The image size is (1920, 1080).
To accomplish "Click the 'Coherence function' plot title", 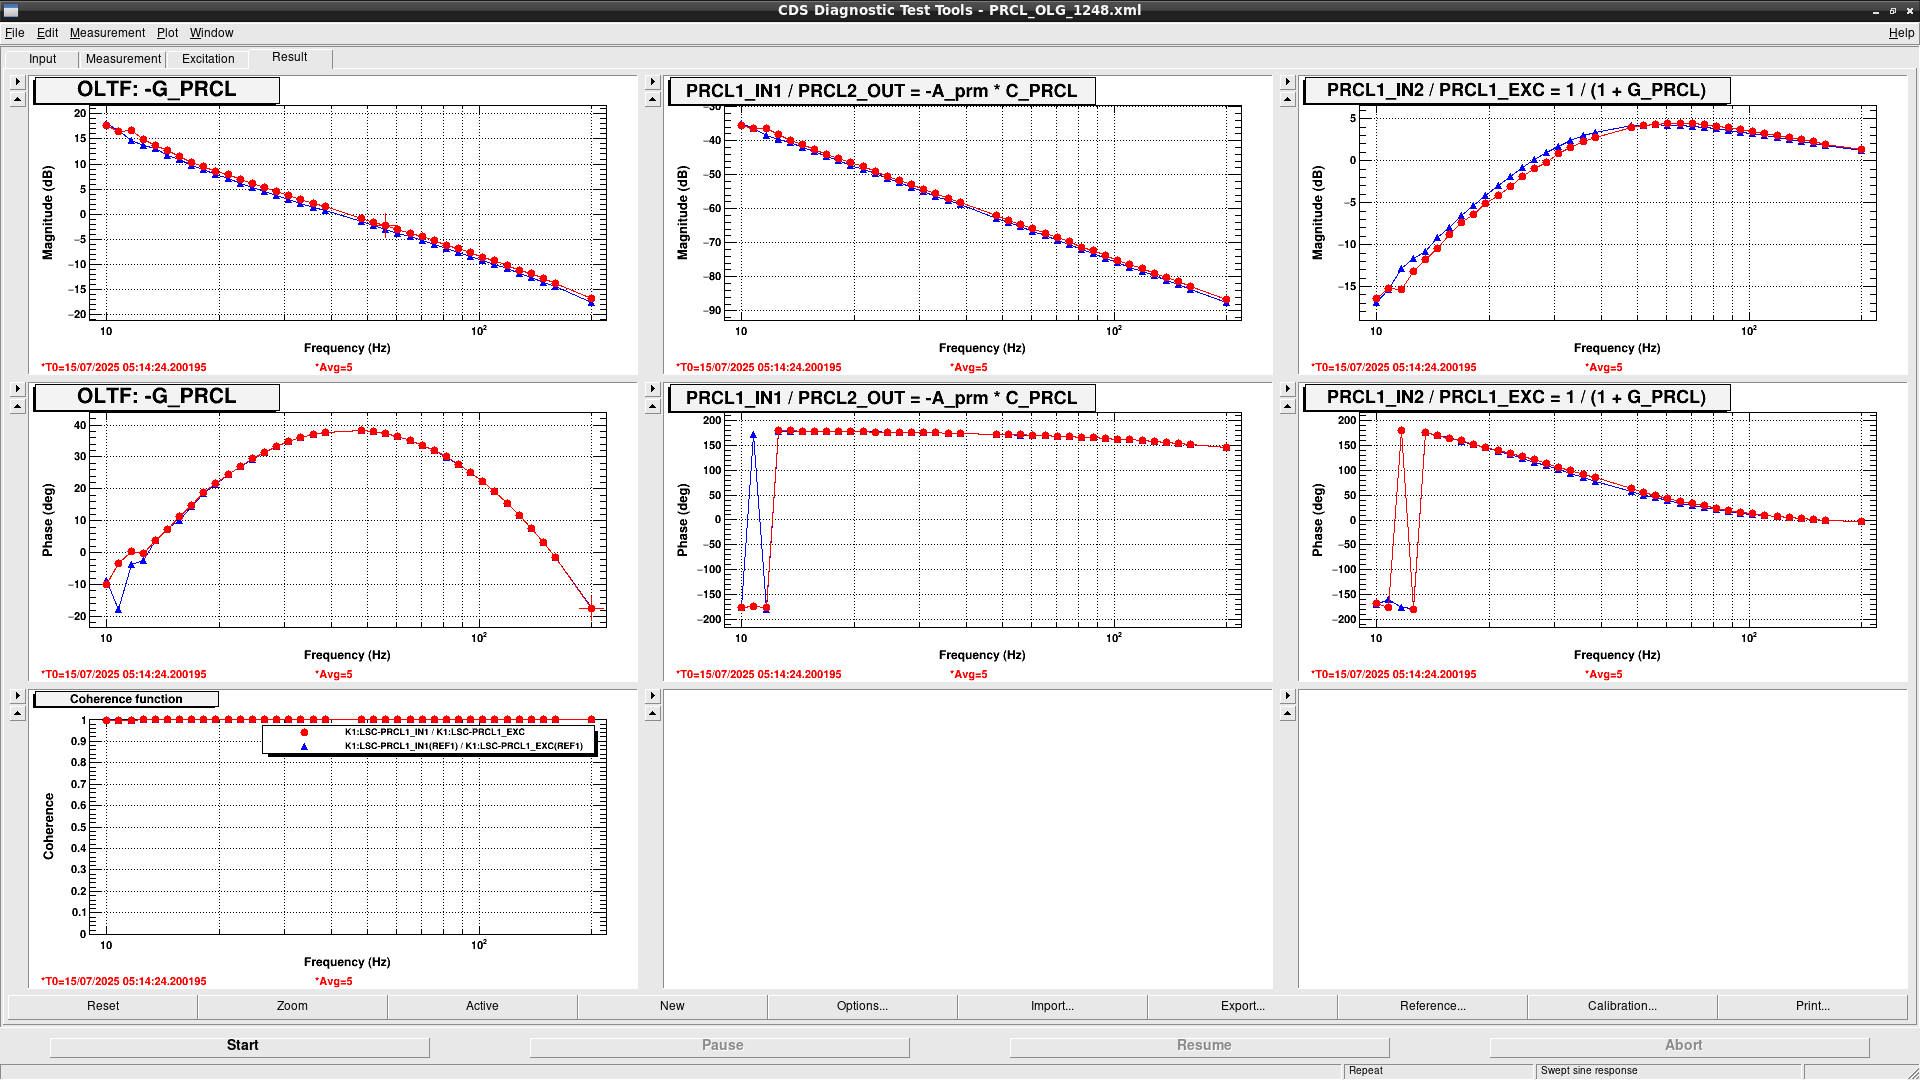I will pyautogui.click(x=126, y=699).
